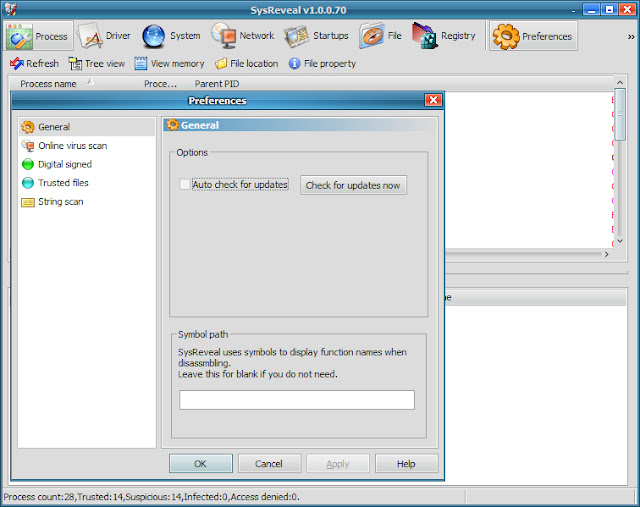Close the Preferences dialog
Viewport: 640px width, 507px height.
(433, 100)
